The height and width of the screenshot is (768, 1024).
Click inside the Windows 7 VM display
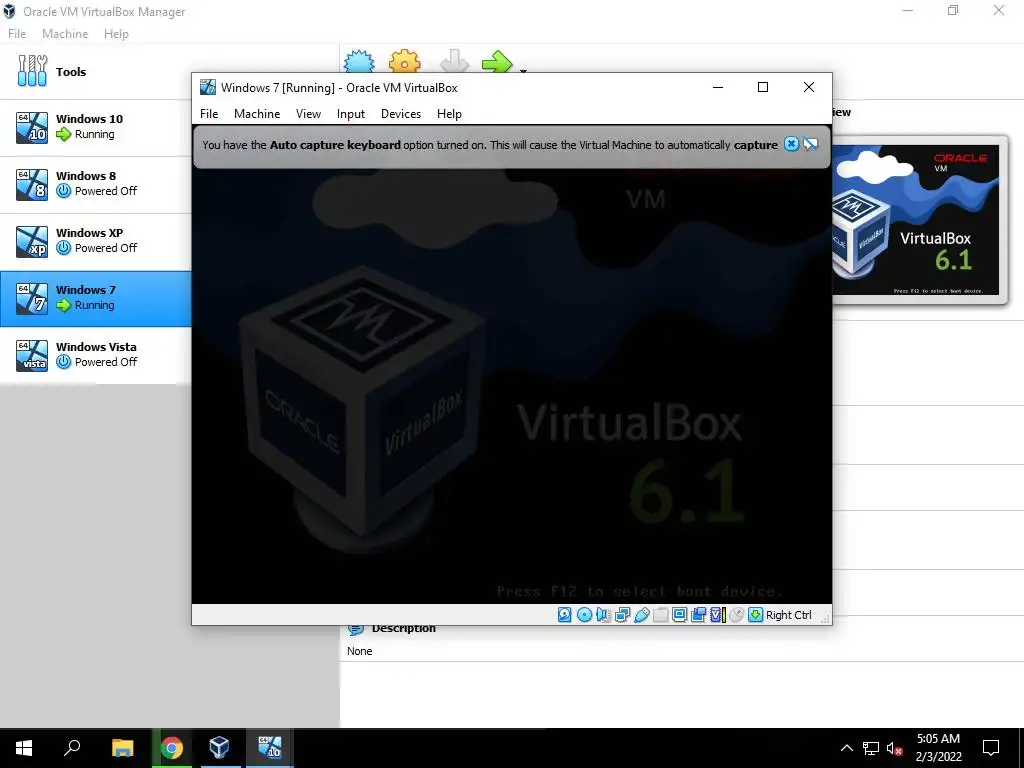tap(511, 385)
